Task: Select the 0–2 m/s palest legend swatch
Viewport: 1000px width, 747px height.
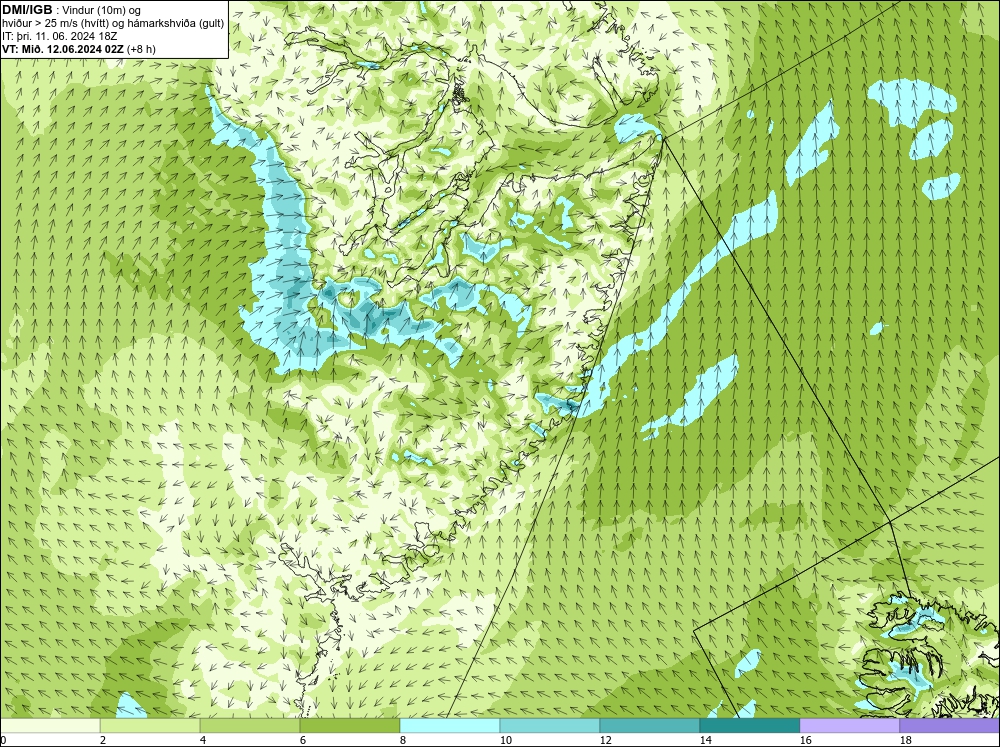Action: [x=50, y=726]
